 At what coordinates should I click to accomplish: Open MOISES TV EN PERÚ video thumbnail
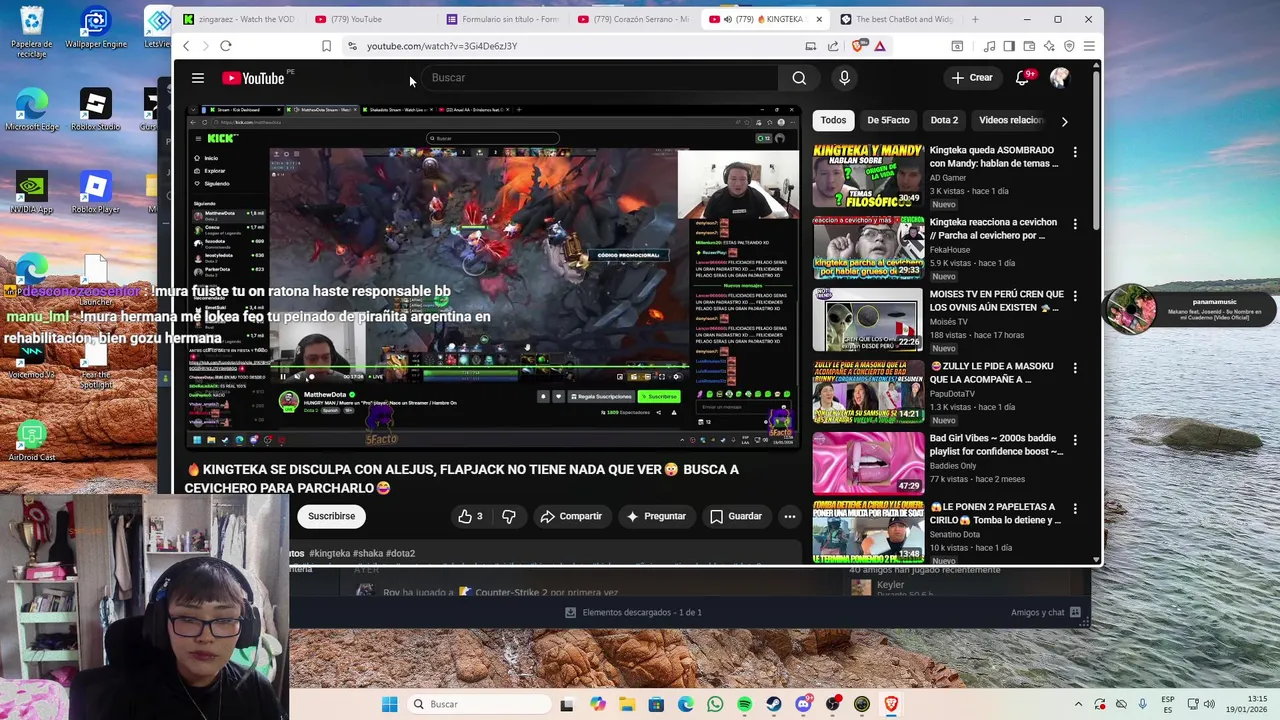868,319
